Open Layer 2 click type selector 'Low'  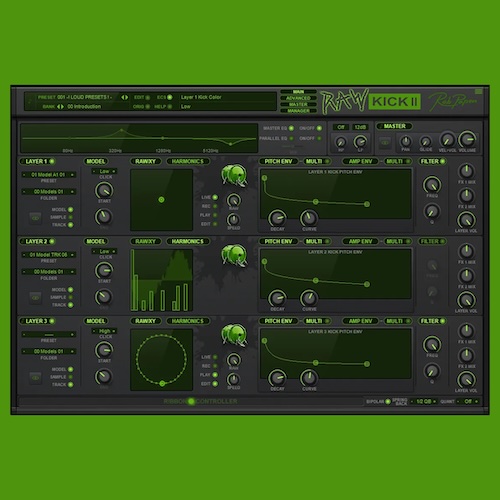pyautogui.click(x=104, y=251)
